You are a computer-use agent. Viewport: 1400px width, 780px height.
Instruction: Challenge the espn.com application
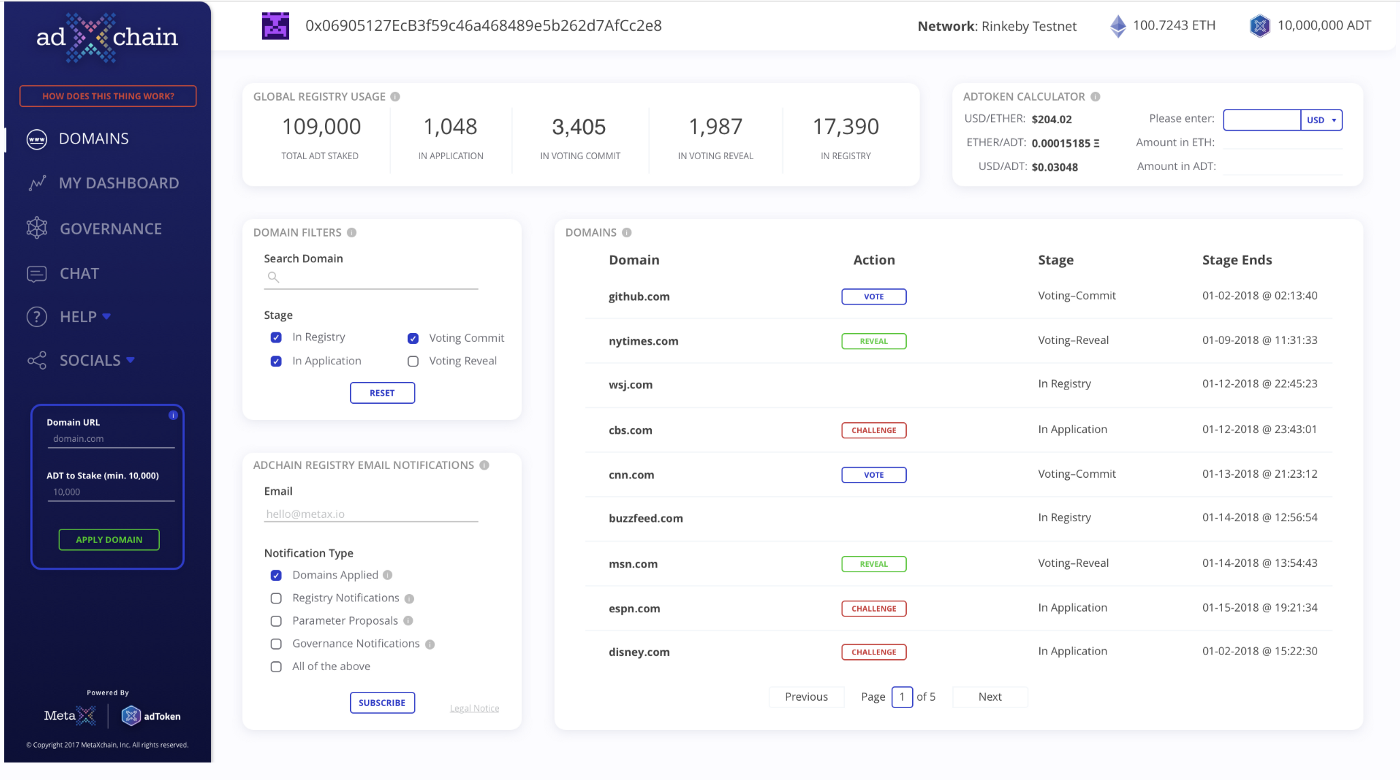point(874,608)
